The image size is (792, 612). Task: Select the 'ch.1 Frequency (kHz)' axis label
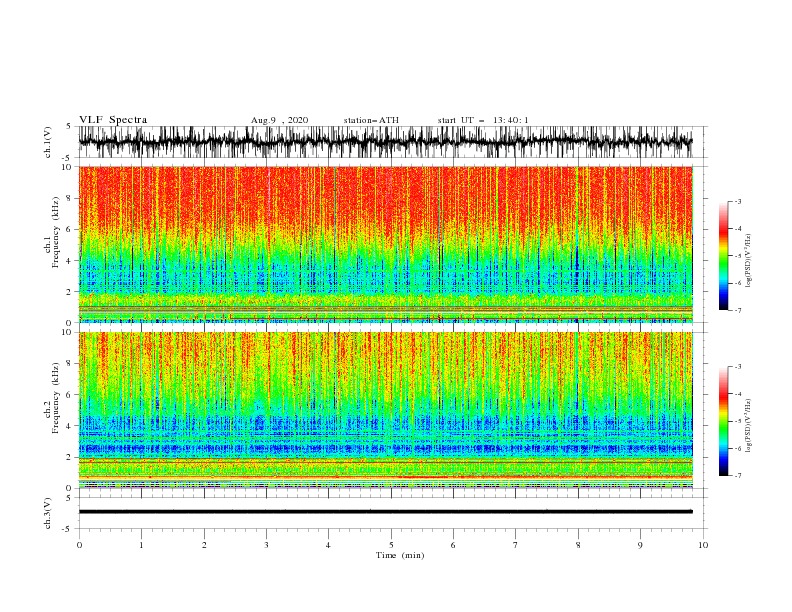click(52, 232)
